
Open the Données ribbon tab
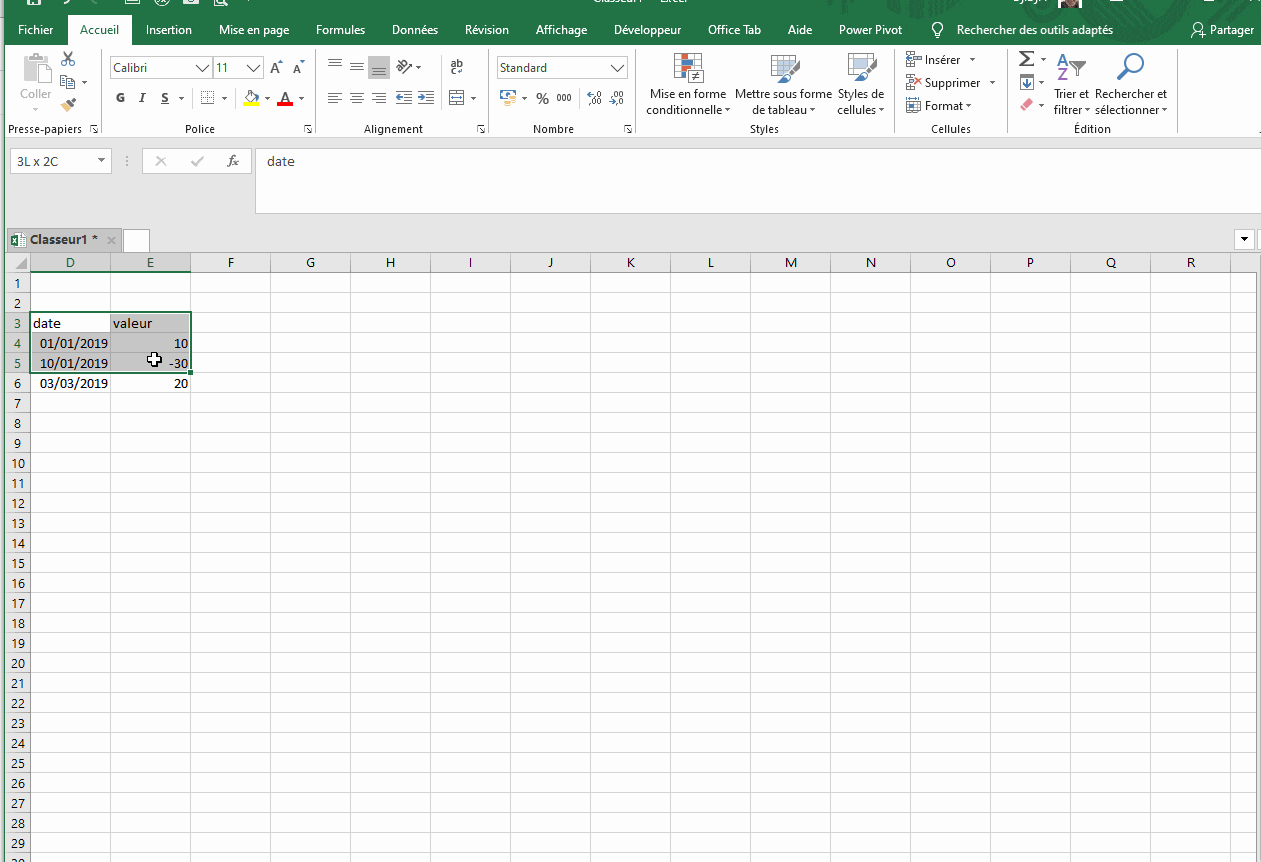pos(415,30)
